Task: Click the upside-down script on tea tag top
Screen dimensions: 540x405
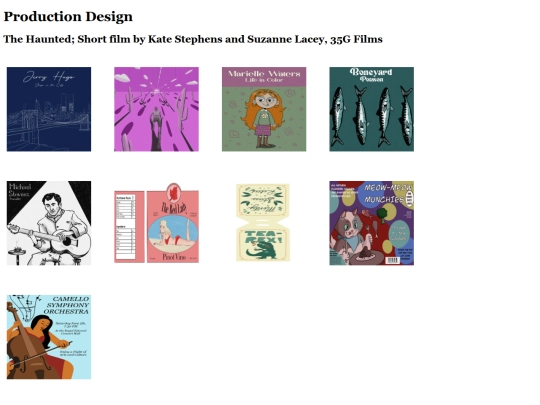Action: pos(263,200)
